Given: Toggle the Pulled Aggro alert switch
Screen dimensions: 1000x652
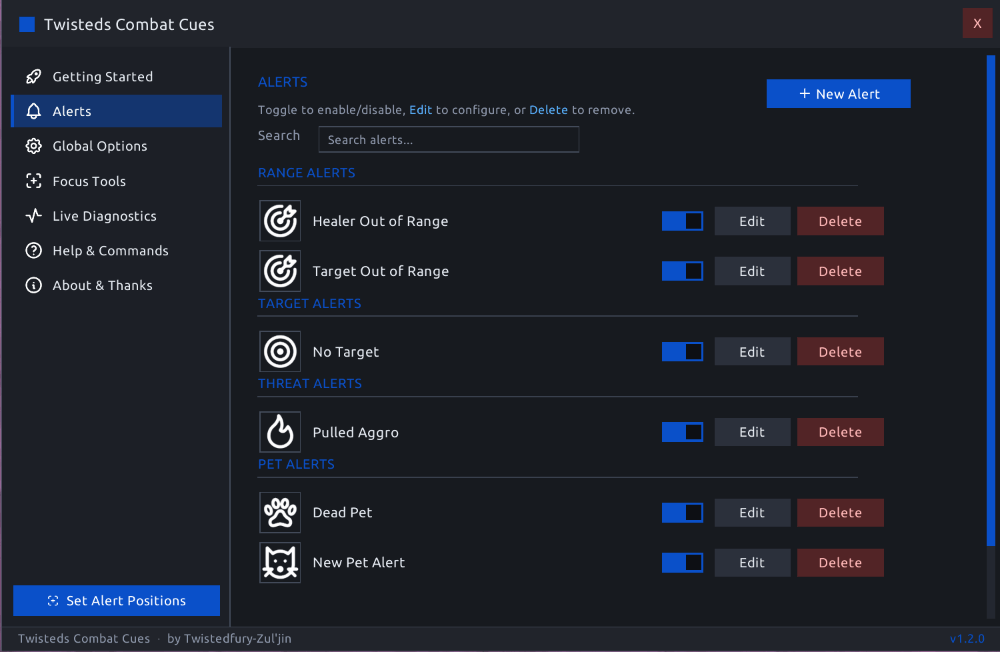Looking at the screenshot, I should click(x=682, y=432).
